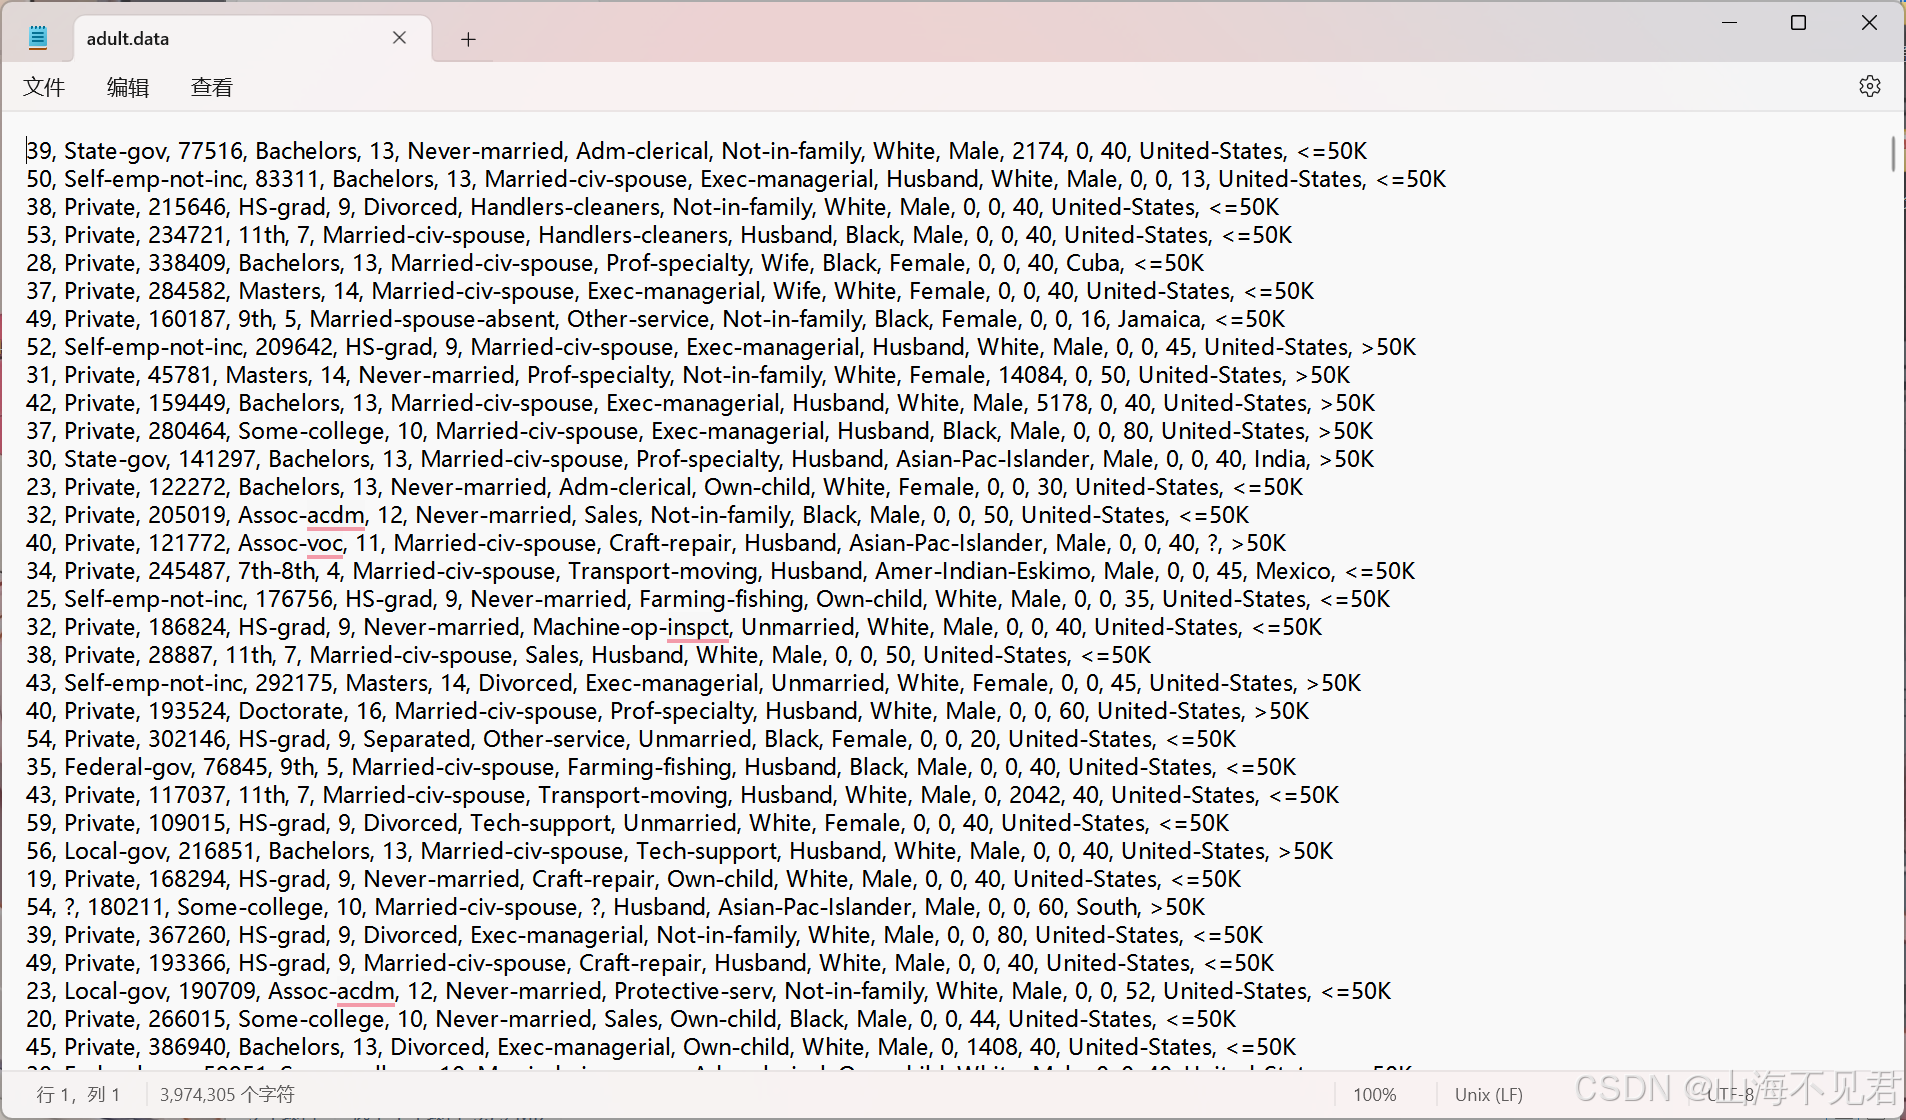Click the 3,974,305 character count indicator
This screenshot has width=1906, height=1120.
(225, 1094)
